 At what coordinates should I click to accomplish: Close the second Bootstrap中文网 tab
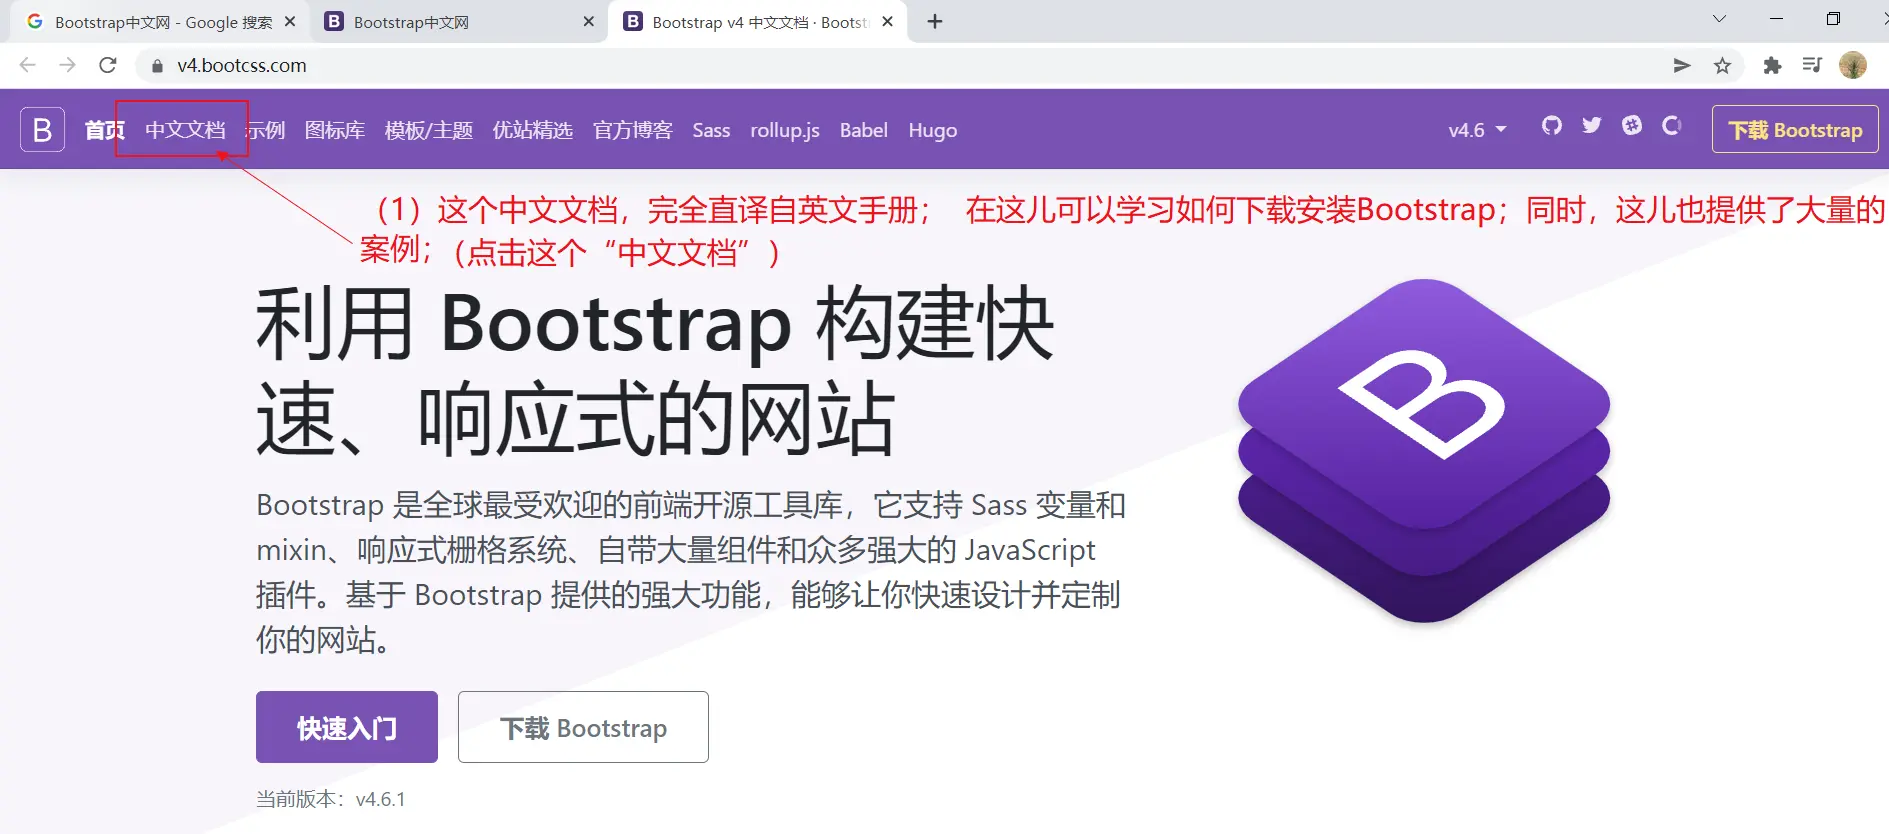(x=588, y=21)
